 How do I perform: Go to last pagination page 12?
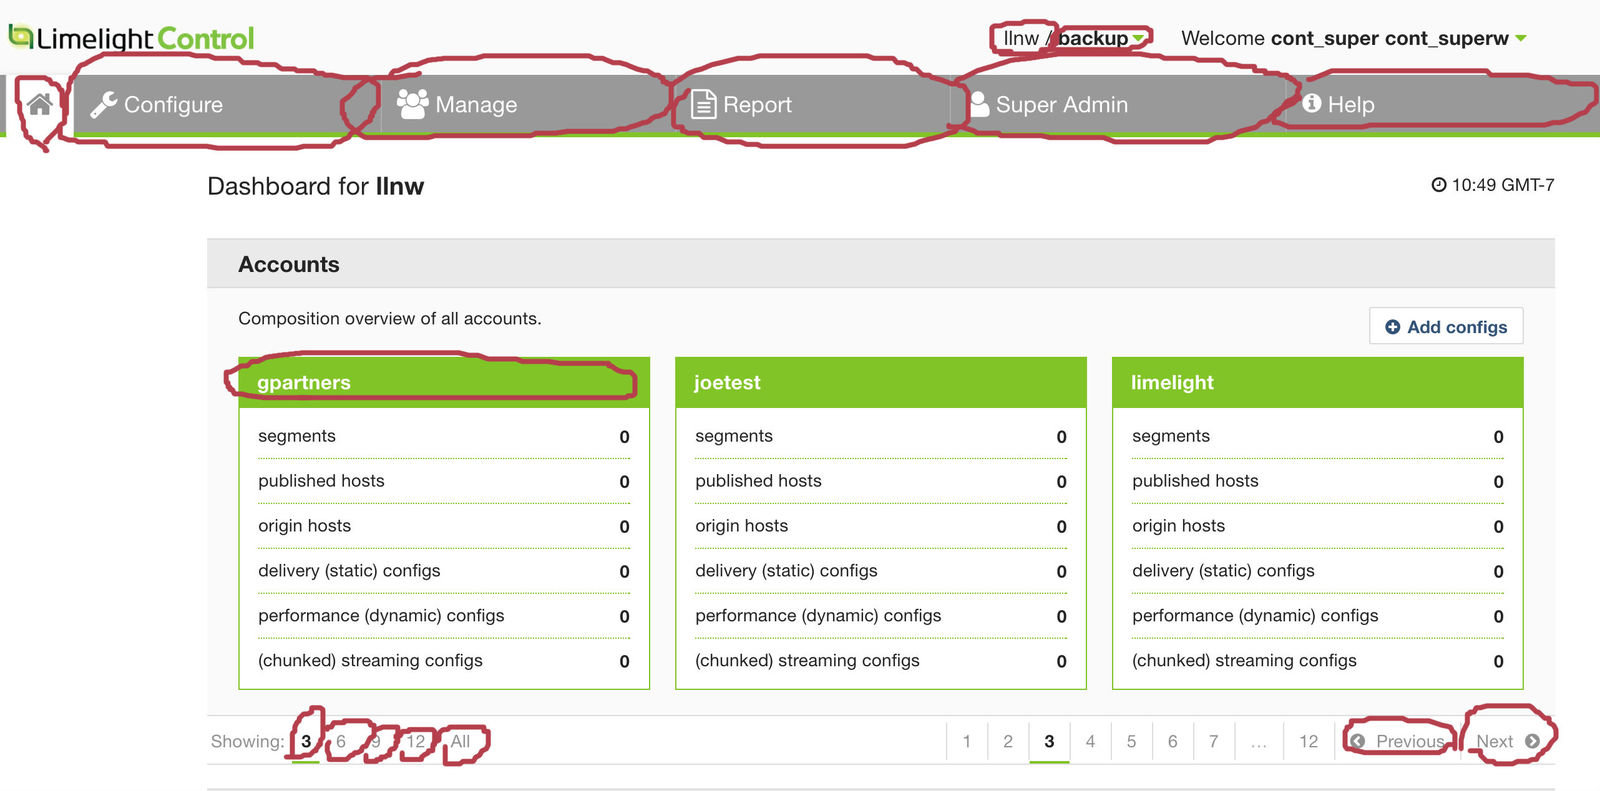(x=1309, y=741)
